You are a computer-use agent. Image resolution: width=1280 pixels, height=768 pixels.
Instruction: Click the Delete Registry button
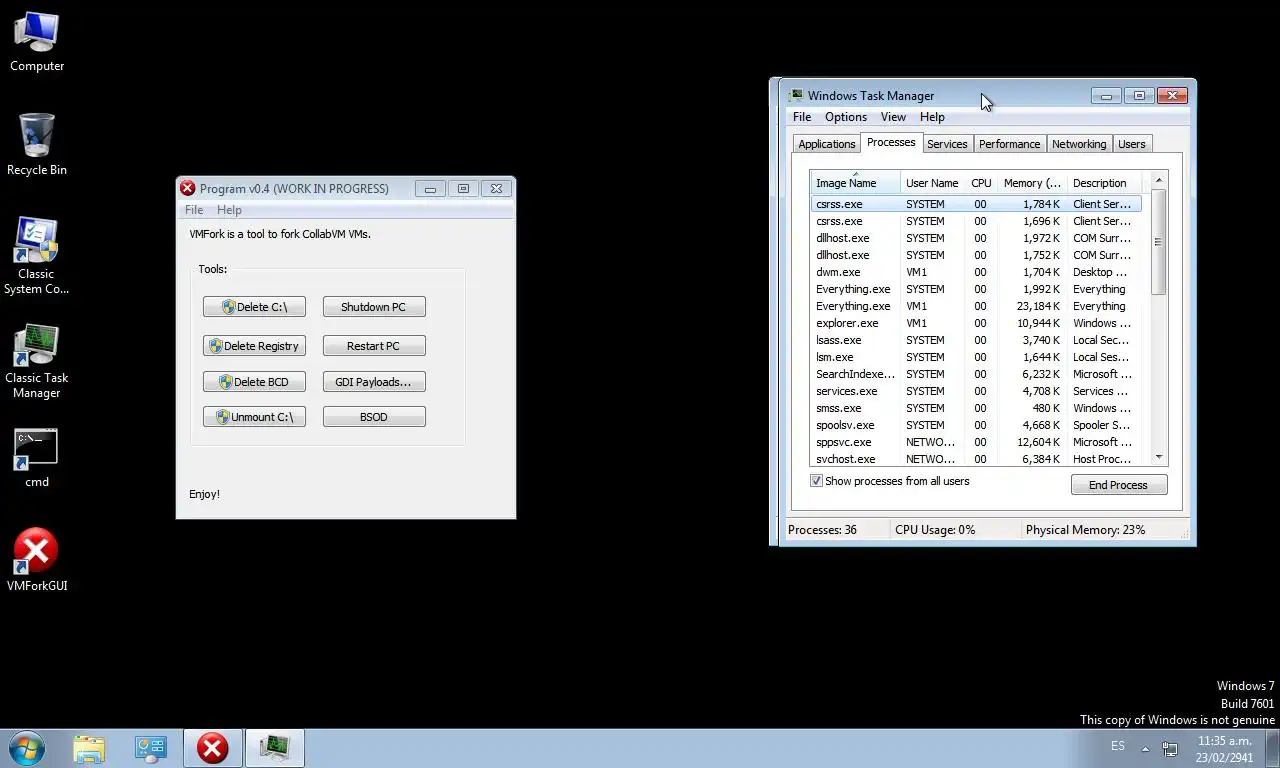[x=254, y=346]
